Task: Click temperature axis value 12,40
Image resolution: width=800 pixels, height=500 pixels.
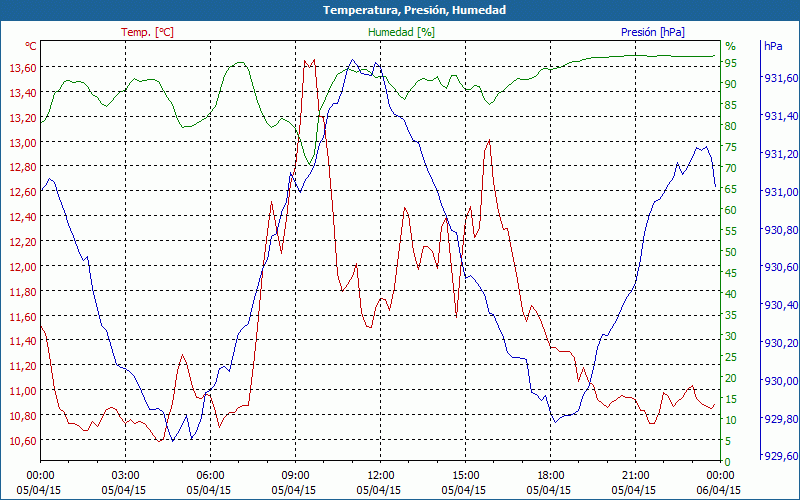Action: coord(23,217)
